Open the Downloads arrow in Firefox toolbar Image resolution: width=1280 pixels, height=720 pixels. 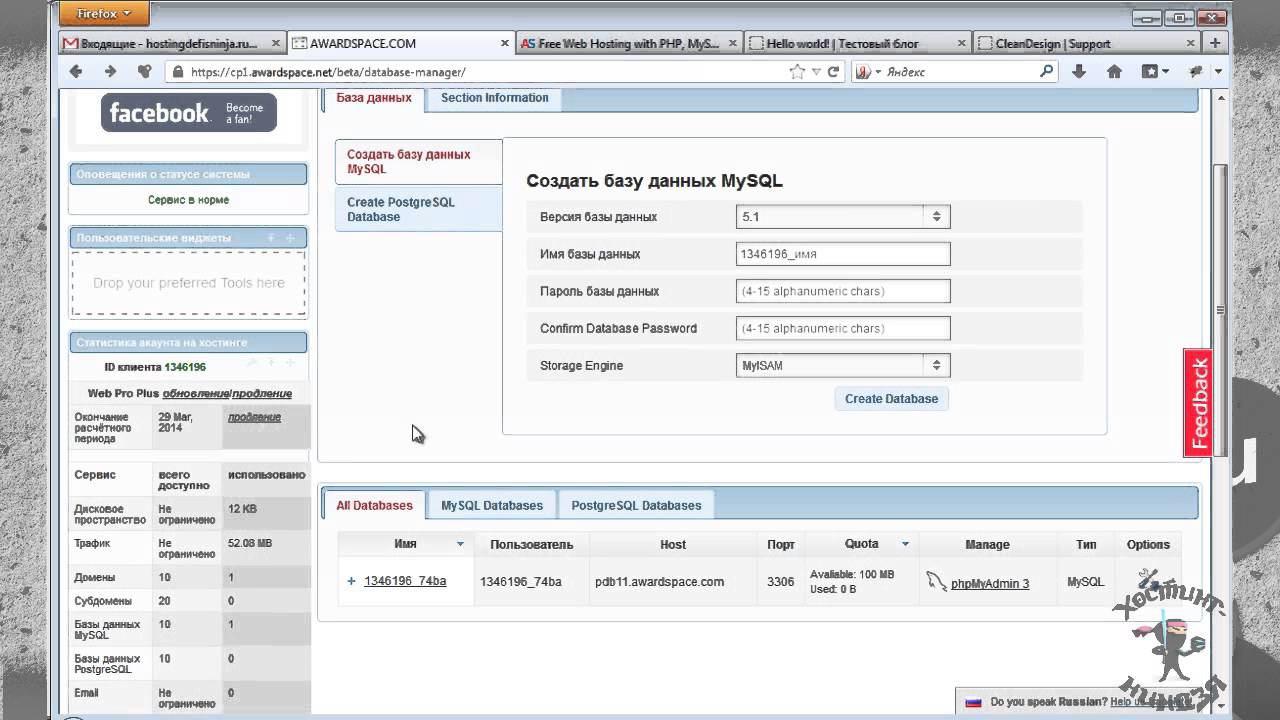1079,72
